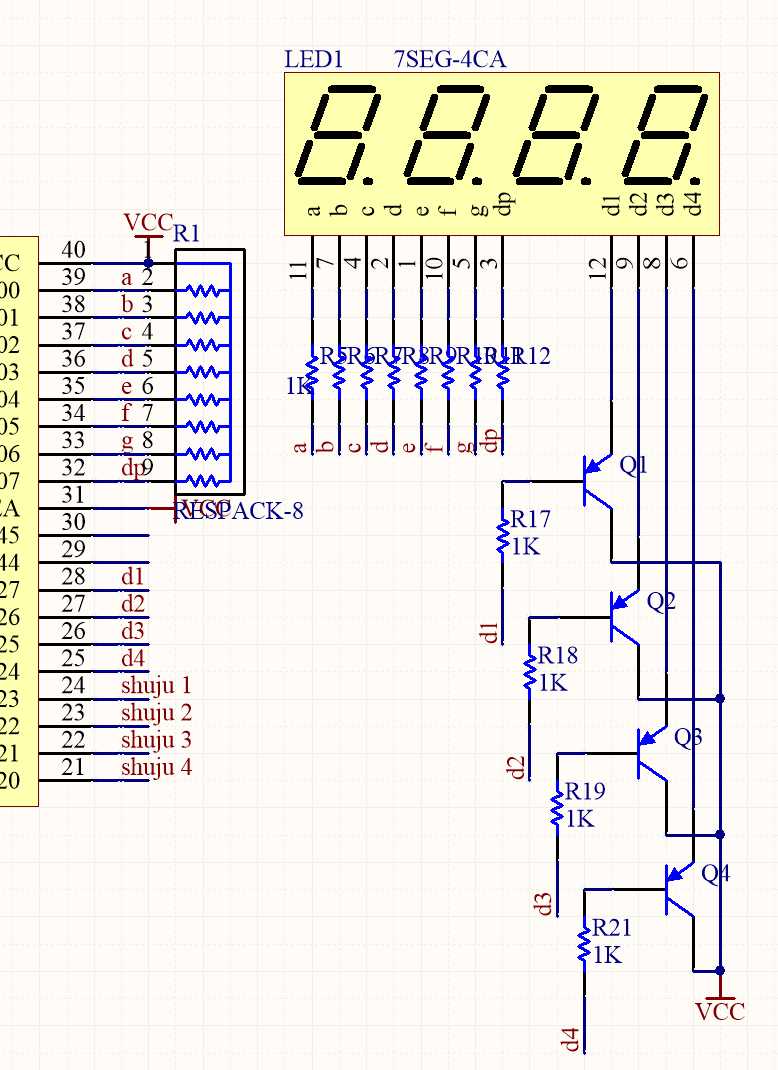Click LED1 pin number 9

click(624, 263)
